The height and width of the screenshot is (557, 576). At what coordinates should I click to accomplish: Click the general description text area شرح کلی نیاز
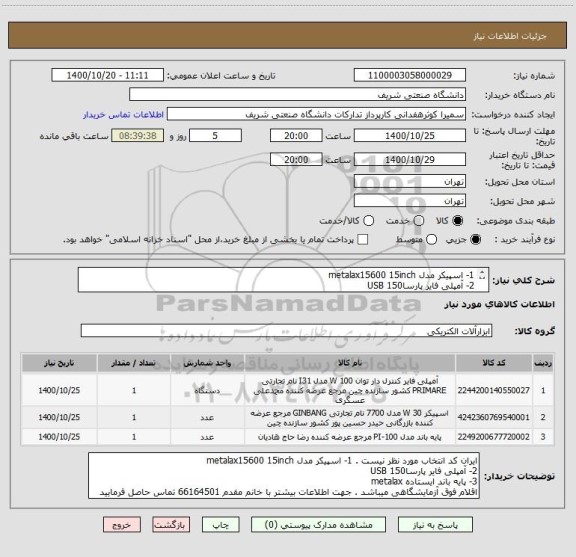coord(283,280)
